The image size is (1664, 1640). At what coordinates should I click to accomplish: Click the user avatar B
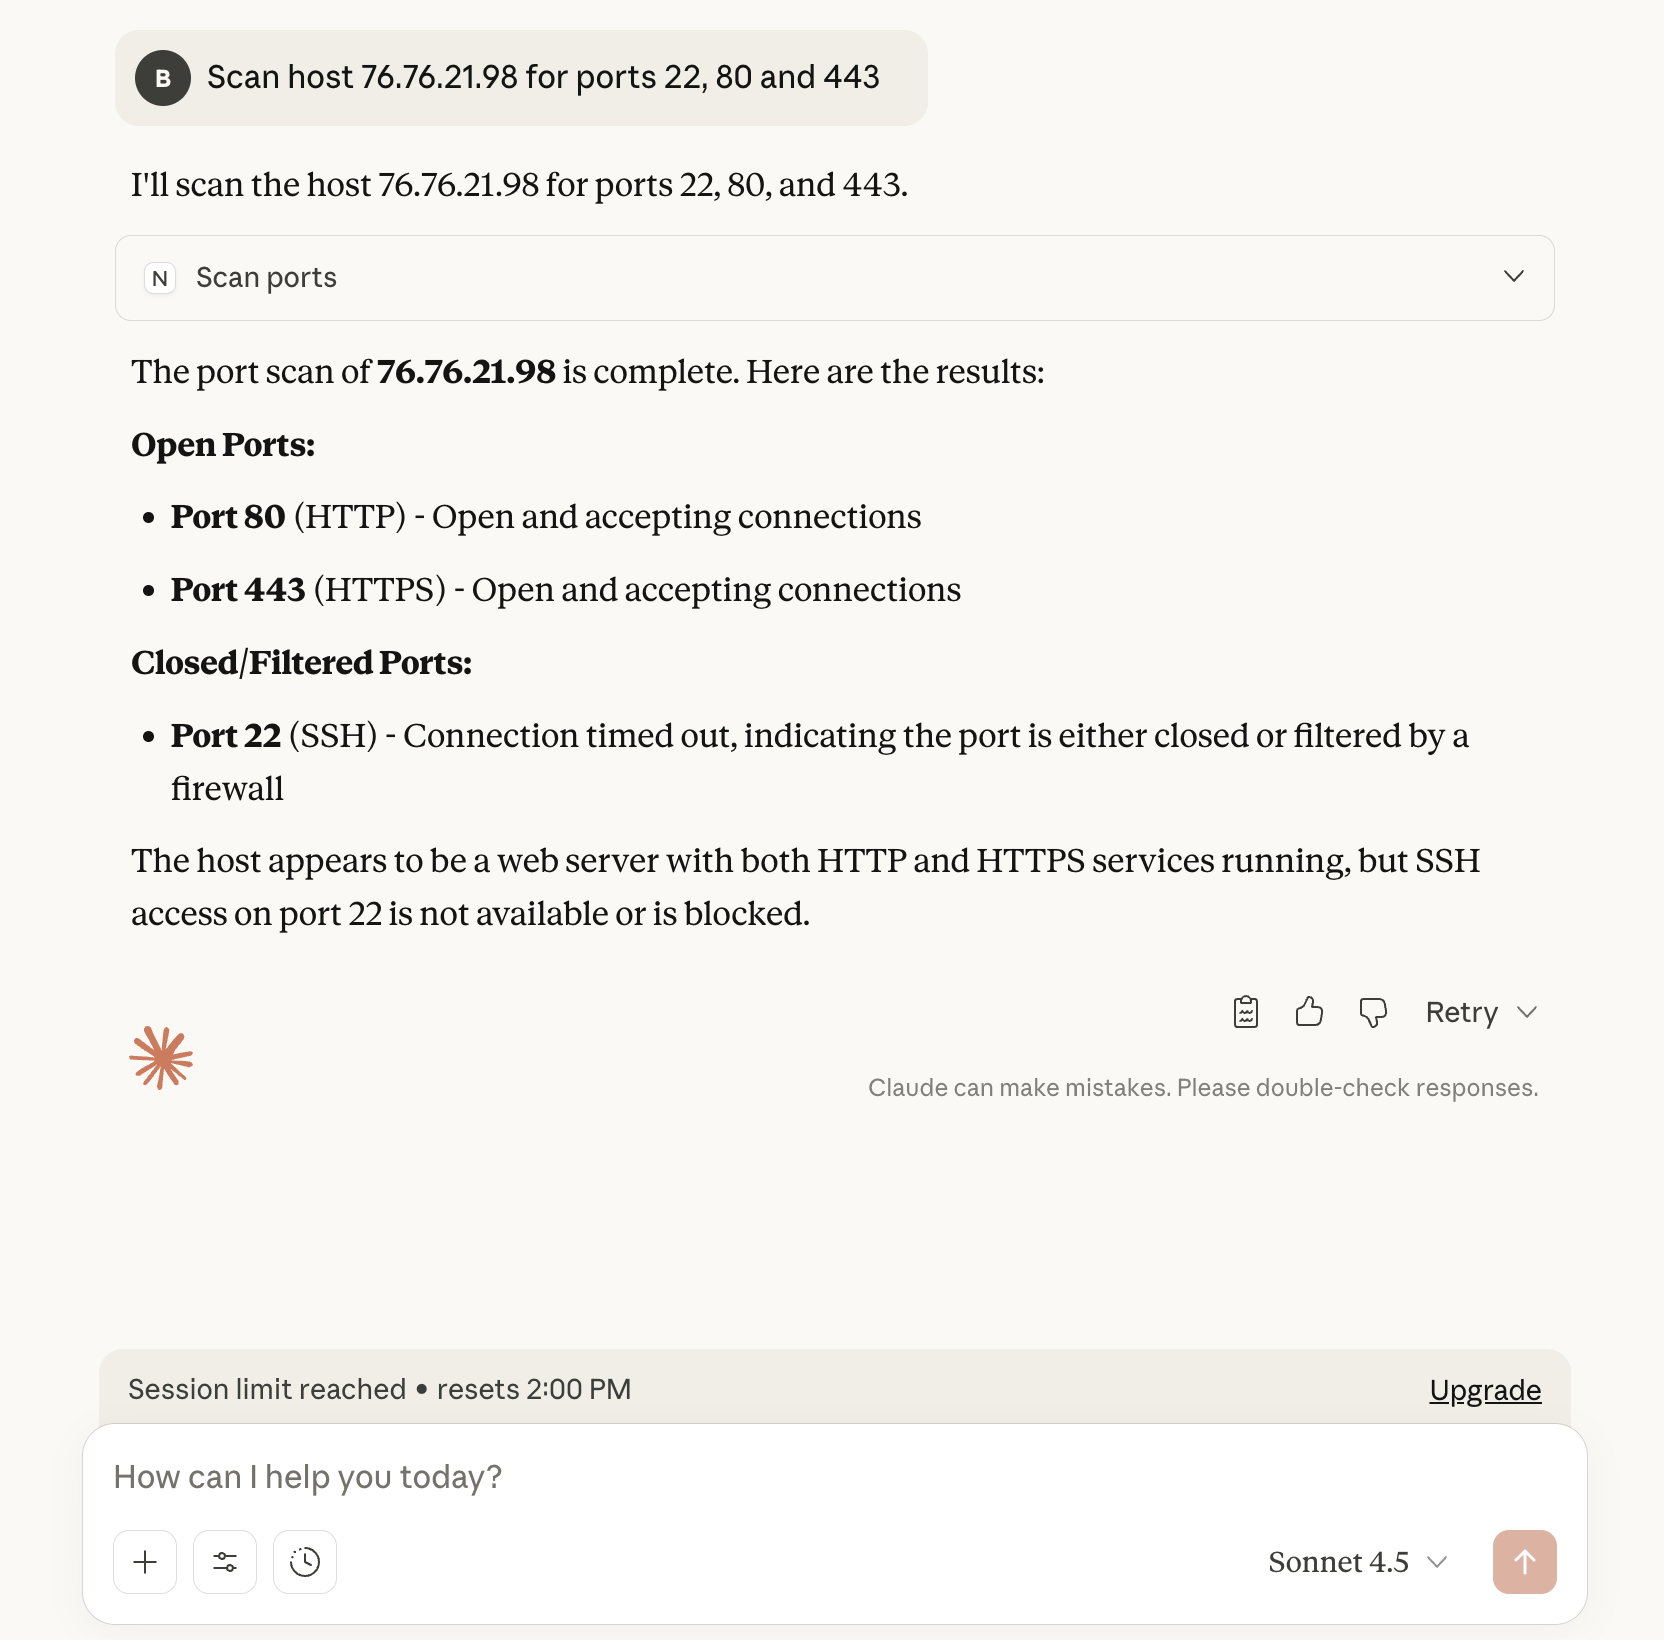pyautogui.click(x=163, y=78)
